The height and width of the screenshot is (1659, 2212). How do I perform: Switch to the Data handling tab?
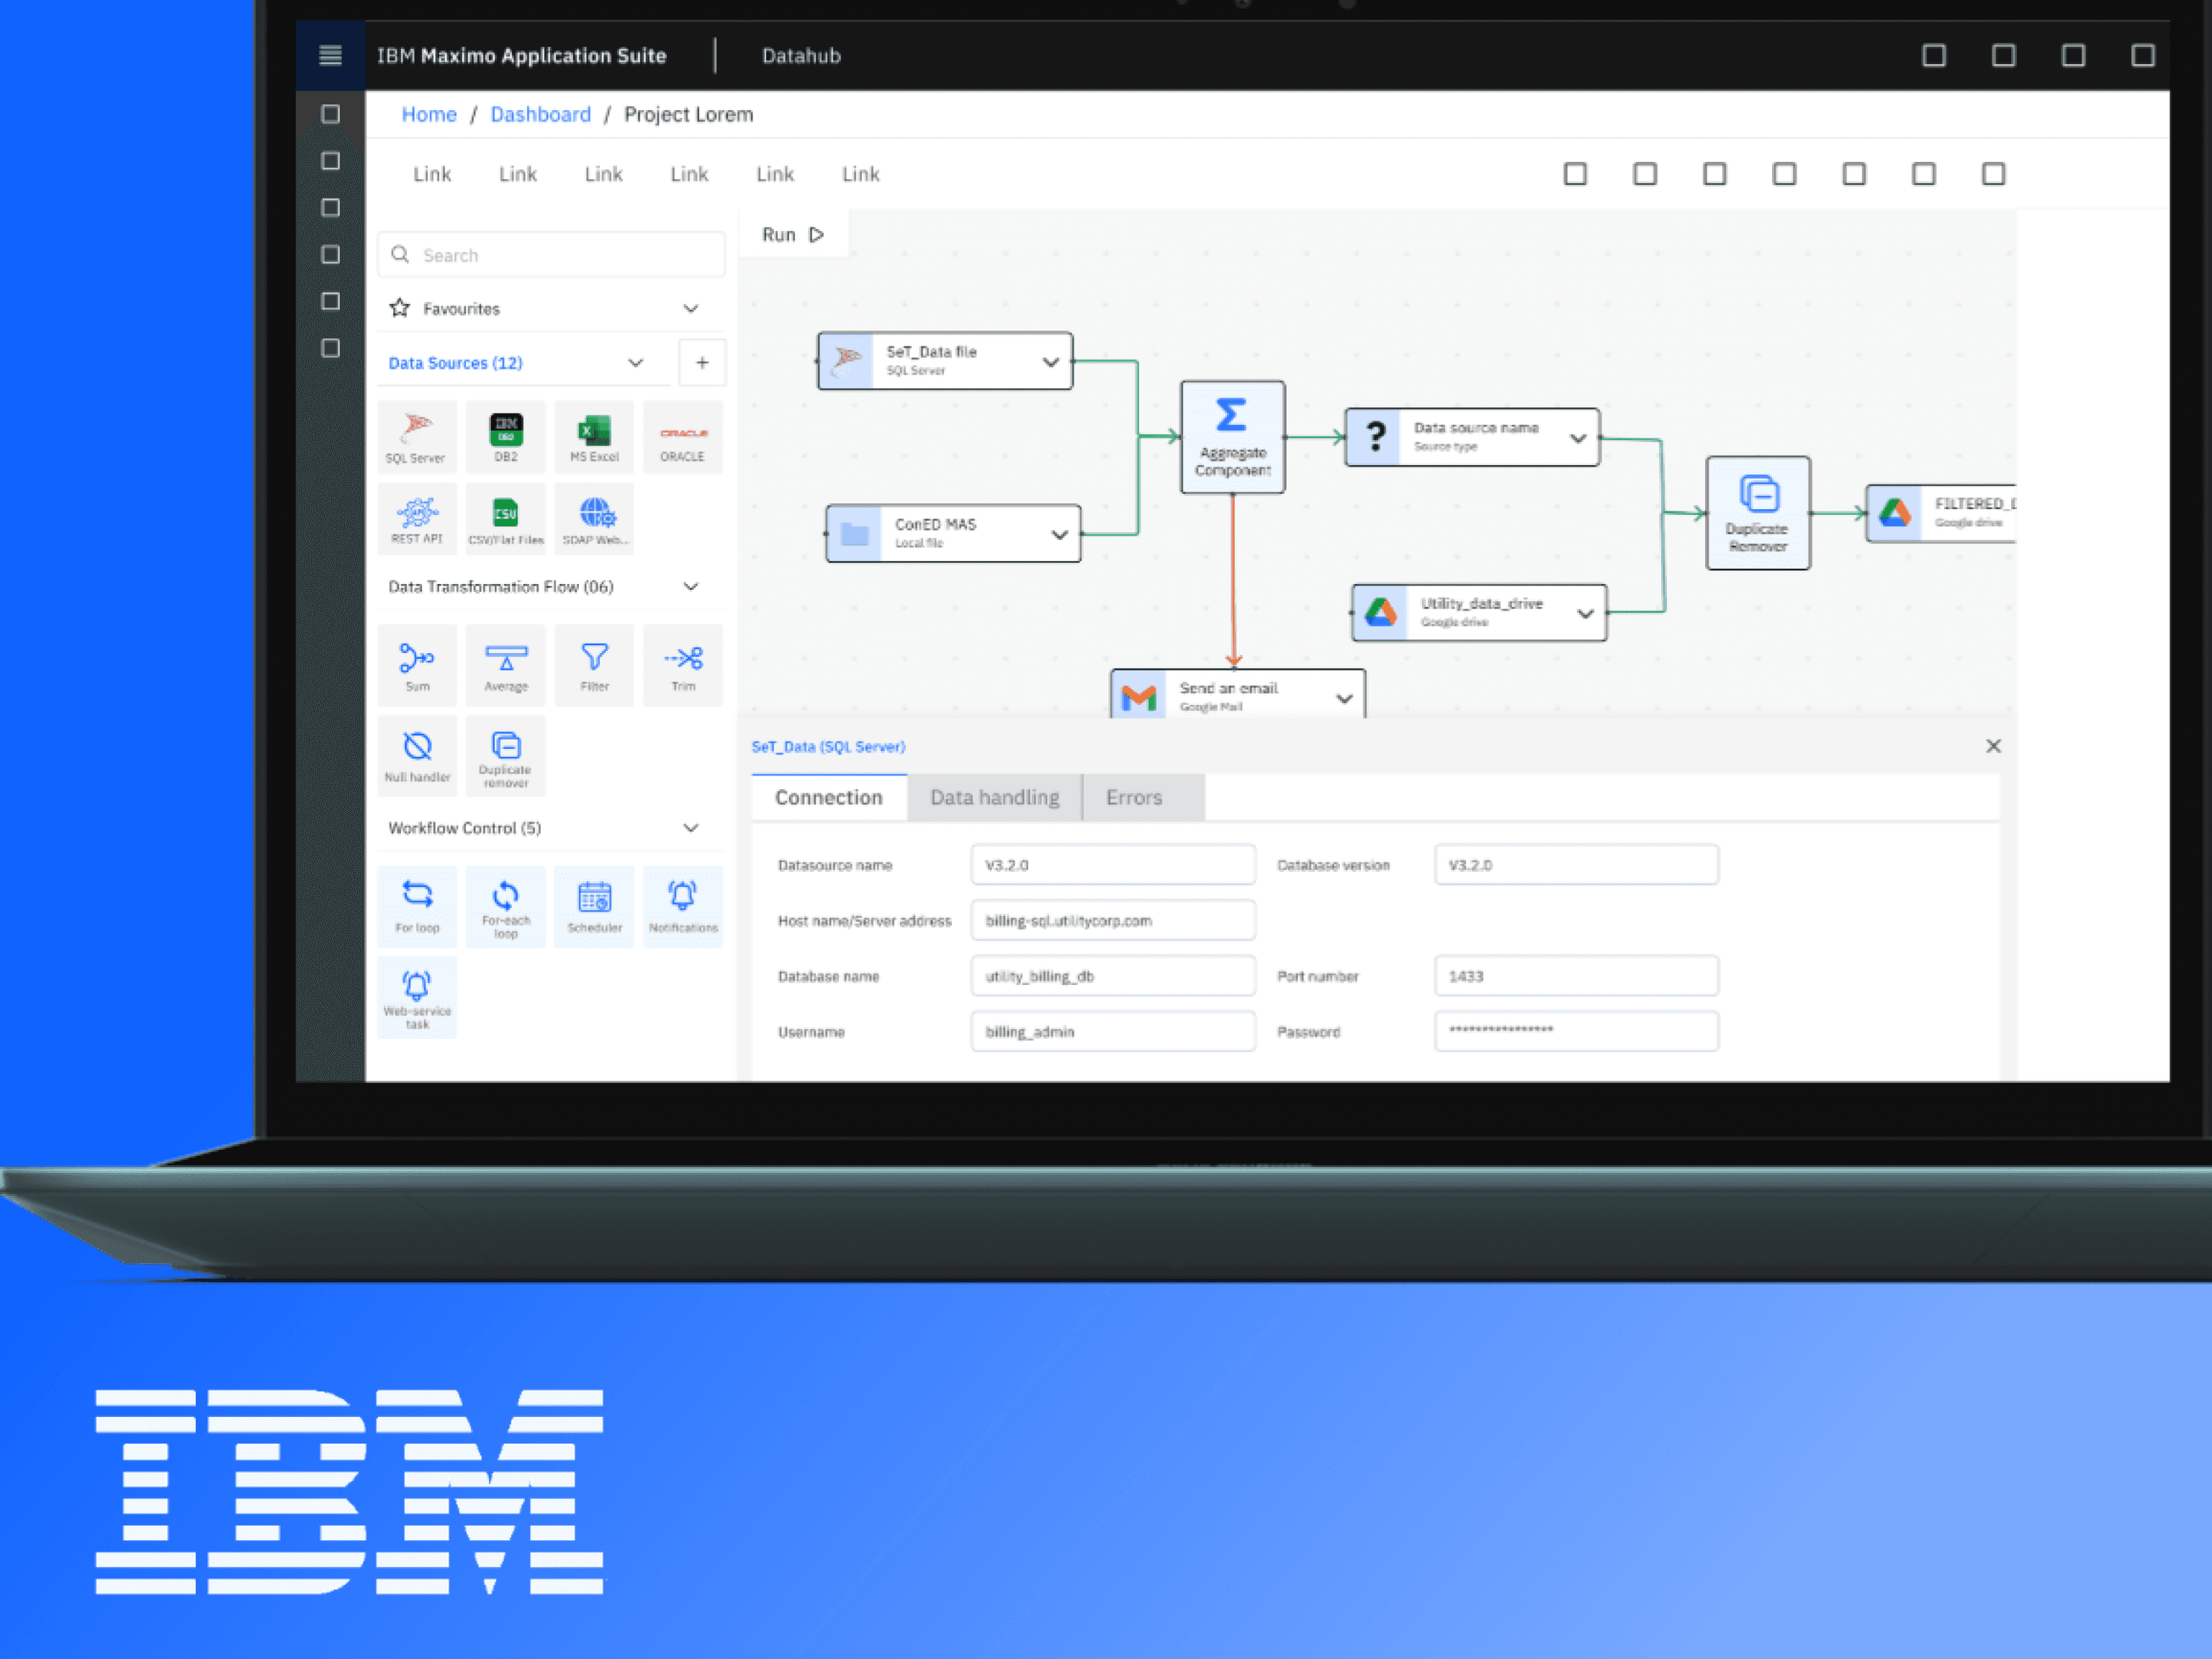click(994, 797)
